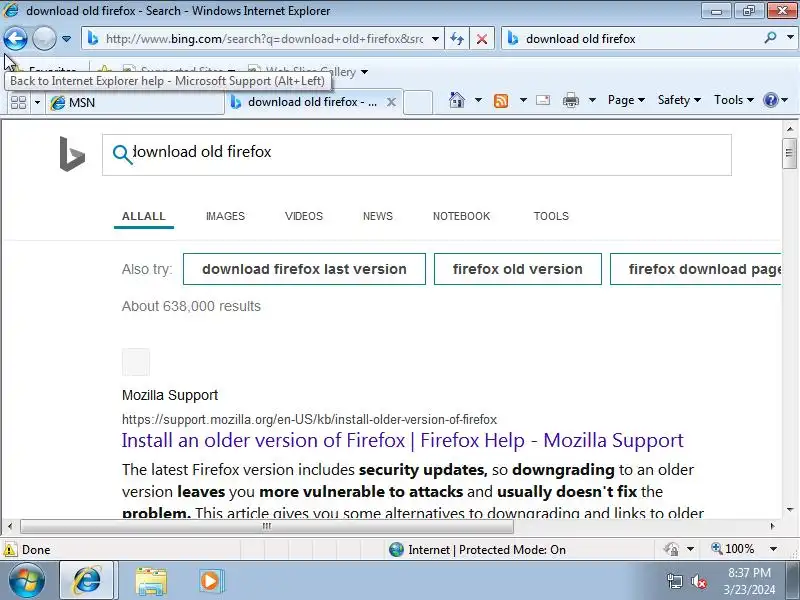This screenshot has height=600, width=800.
Task: Click the vertical scrollbar thumb
Action: click(790, 153)
